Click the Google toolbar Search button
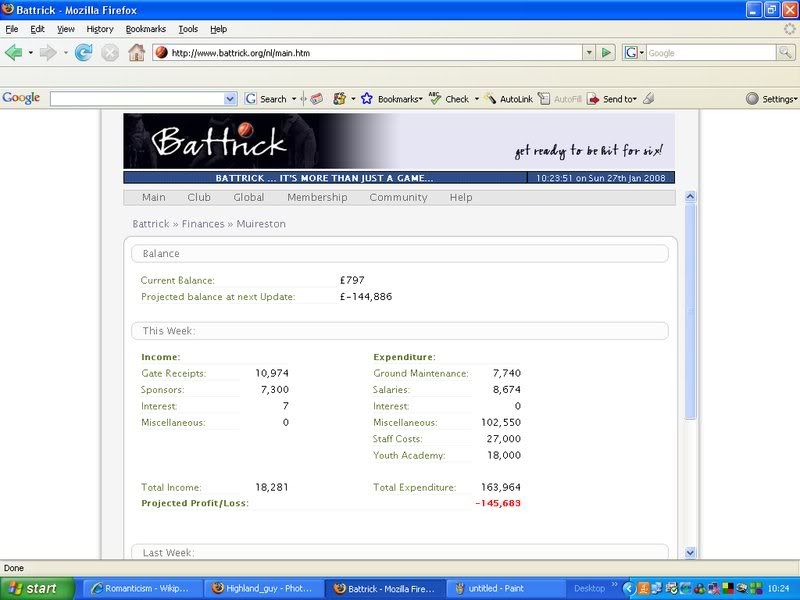This screenshot has height=600, width=800. tap(265, 99)
